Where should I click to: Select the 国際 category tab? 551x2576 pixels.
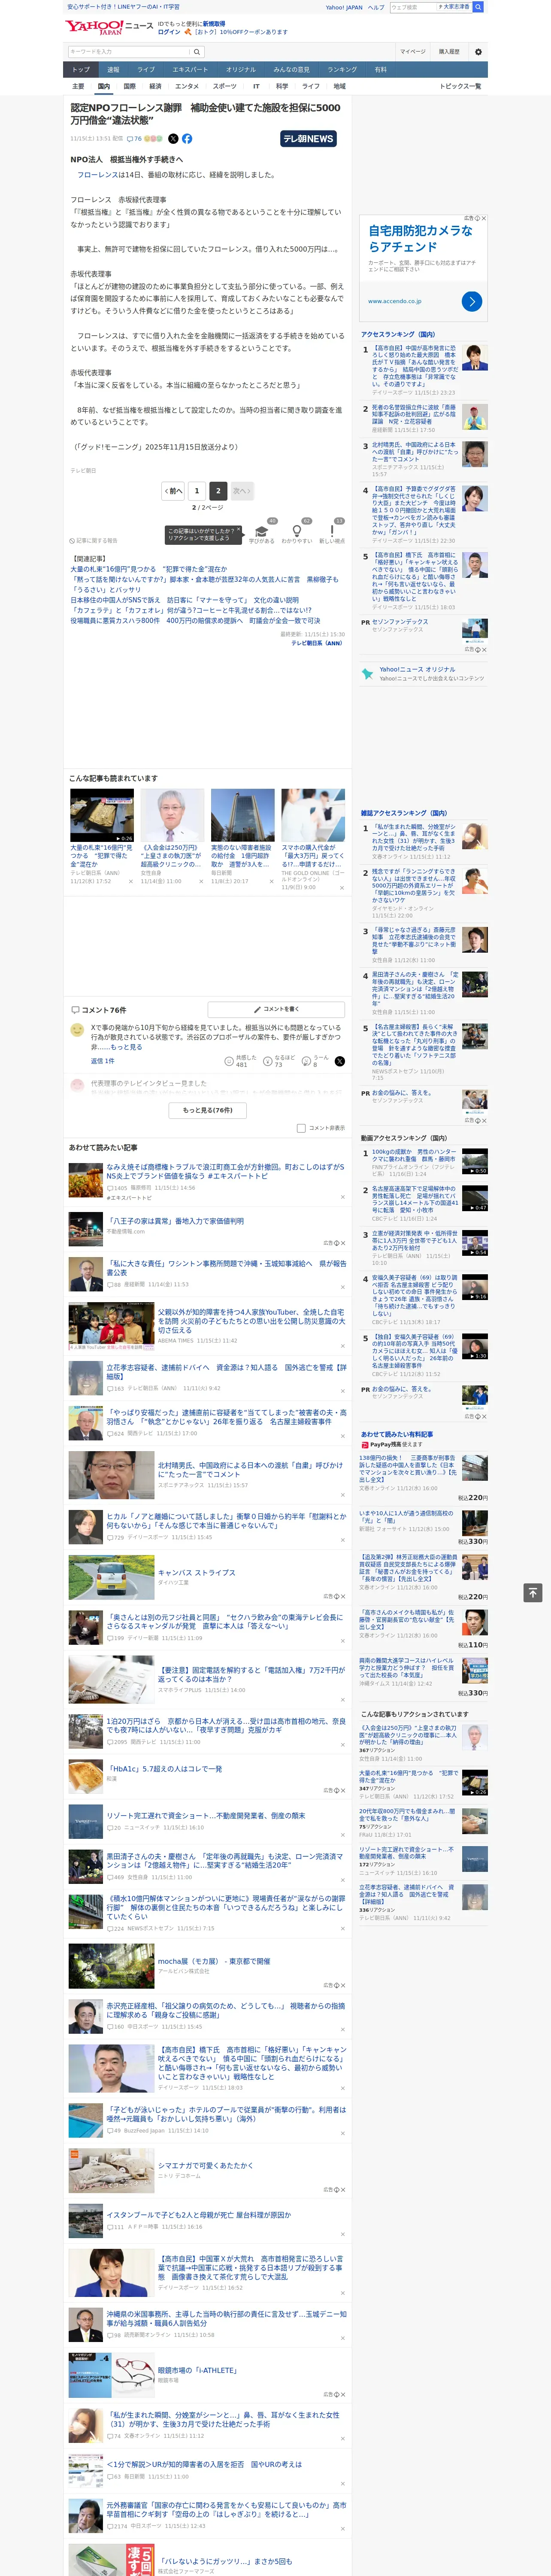tap(129, 86)
